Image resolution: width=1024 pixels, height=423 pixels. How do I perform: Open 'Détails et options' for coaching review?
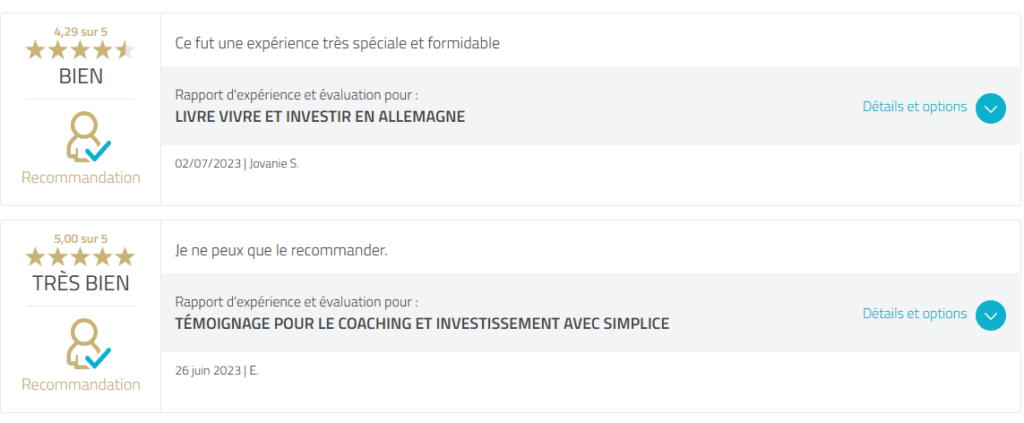[x=914, y=314]
